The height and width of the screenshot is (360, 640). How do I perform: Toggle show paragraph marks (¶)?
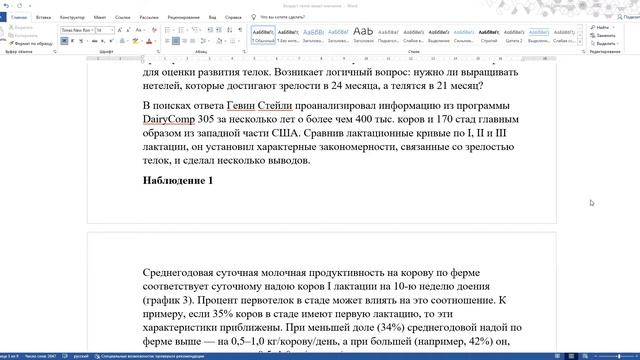[240, 30]
